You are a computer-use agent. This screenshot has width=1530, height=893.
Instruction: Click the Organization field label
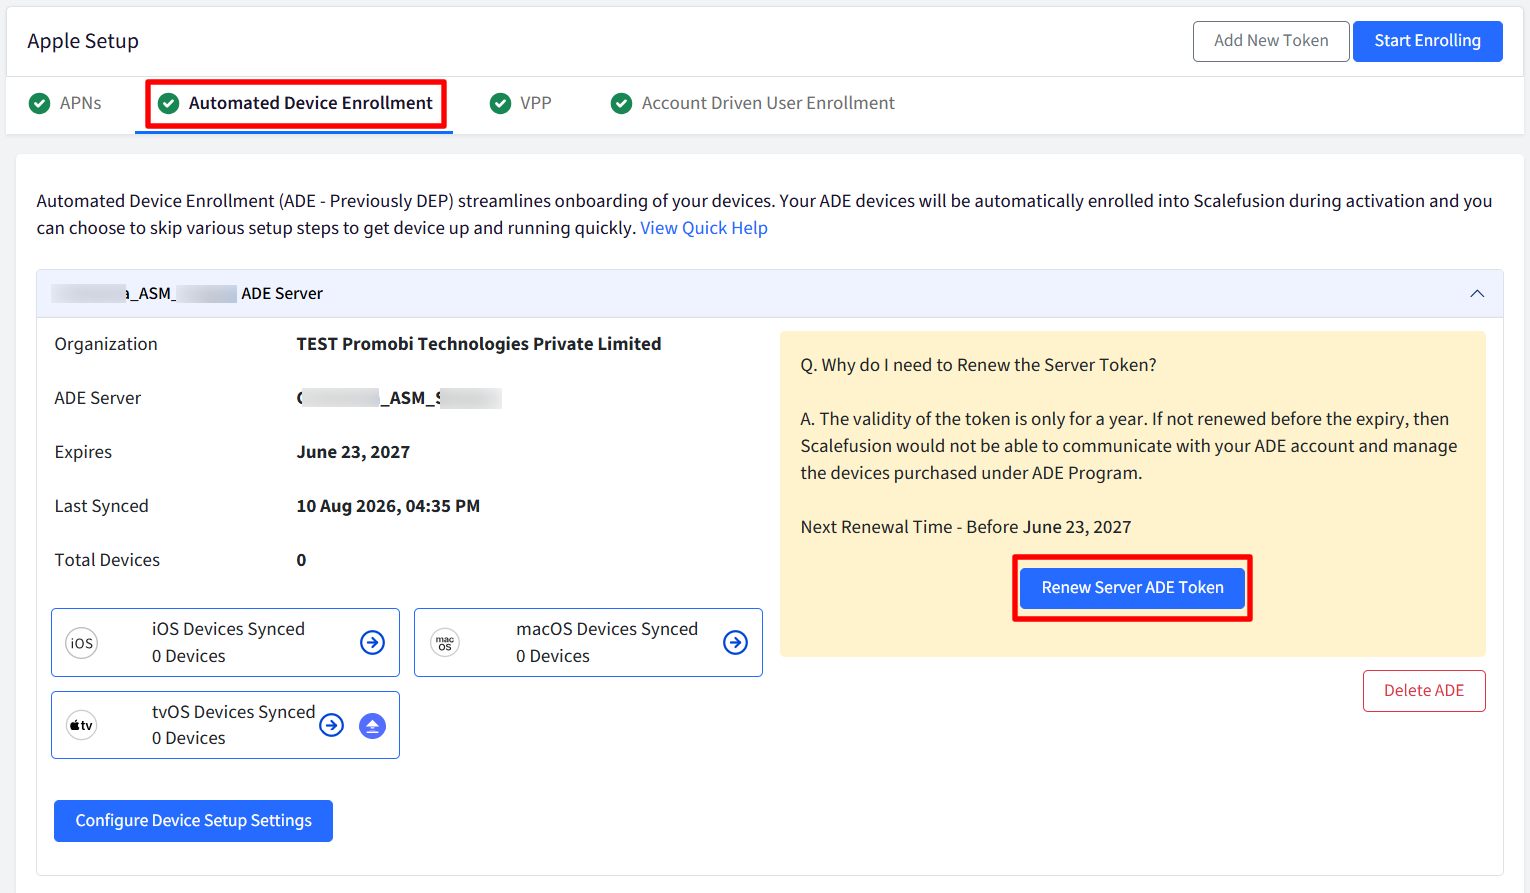pyautogui.click(x=106, y=344)
